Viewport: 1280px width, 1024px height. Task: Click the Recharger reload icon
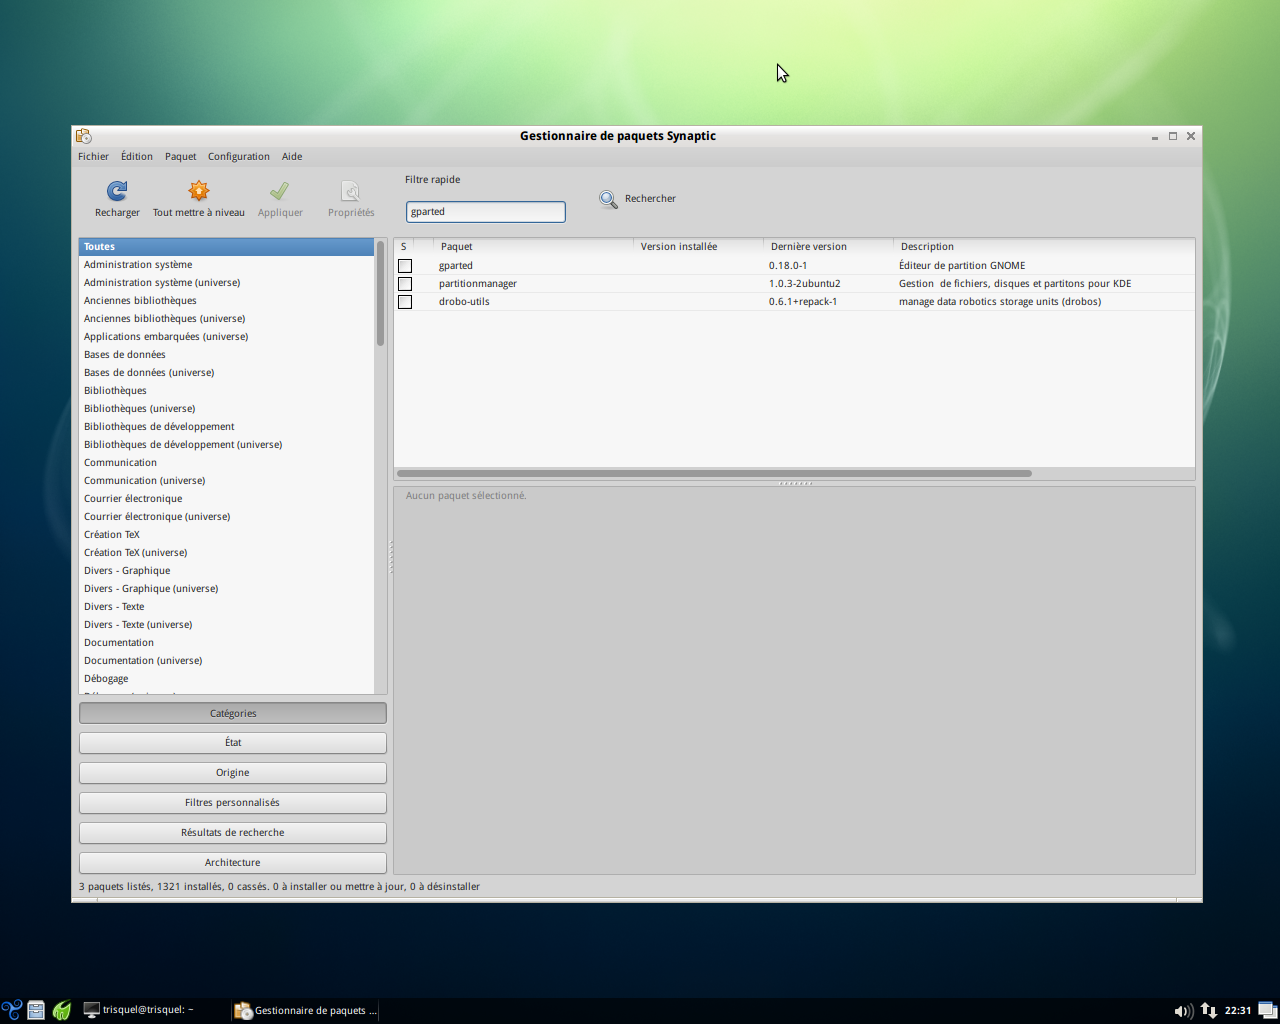click(x=117, y=191)
